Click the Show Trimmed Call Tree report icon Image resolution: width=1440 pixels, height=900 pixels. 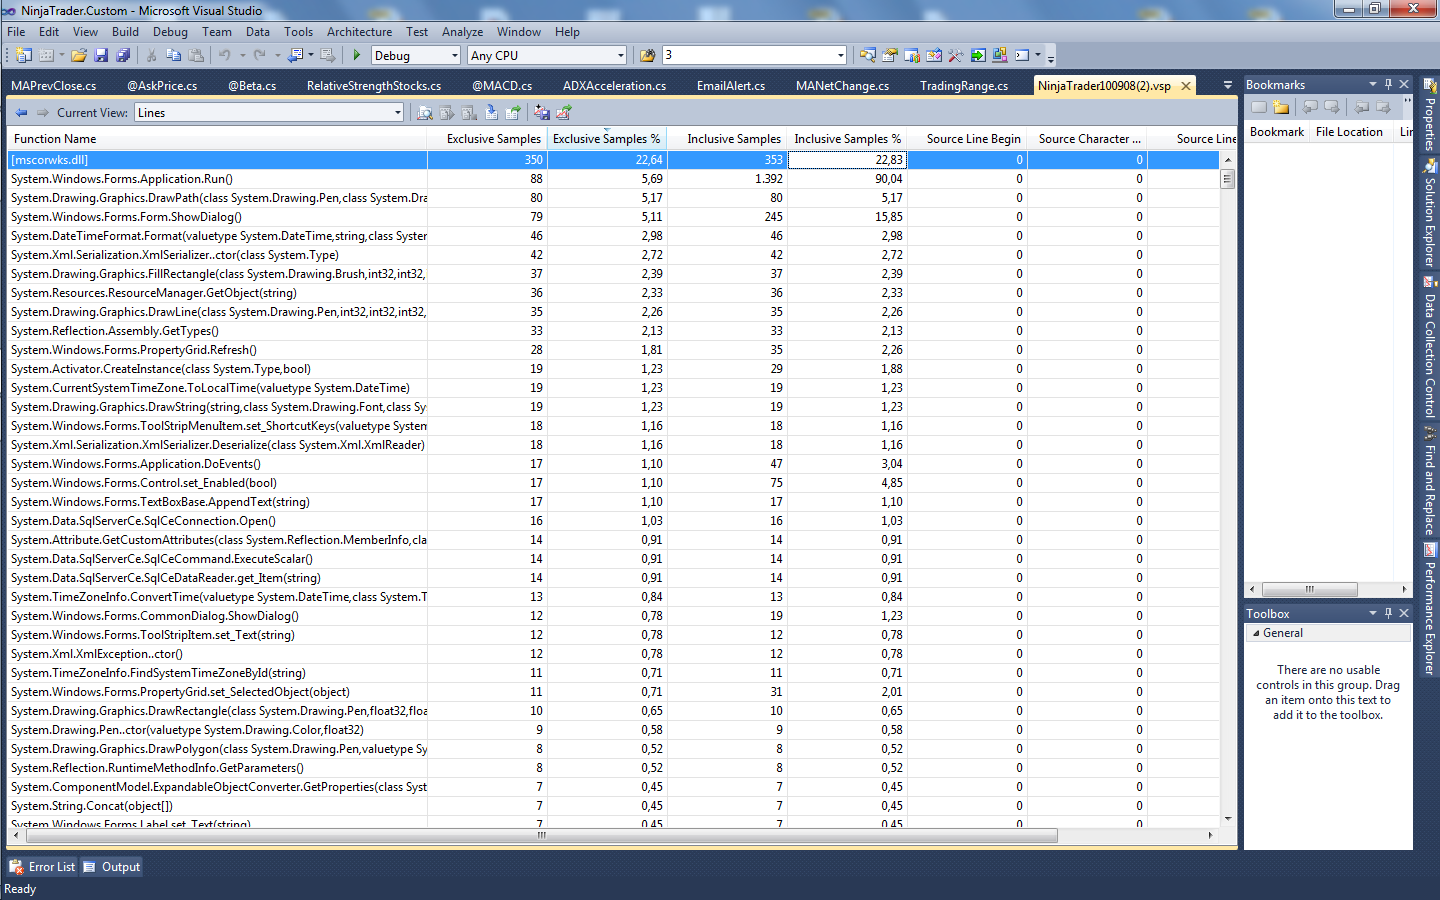(x=425, y=113)
